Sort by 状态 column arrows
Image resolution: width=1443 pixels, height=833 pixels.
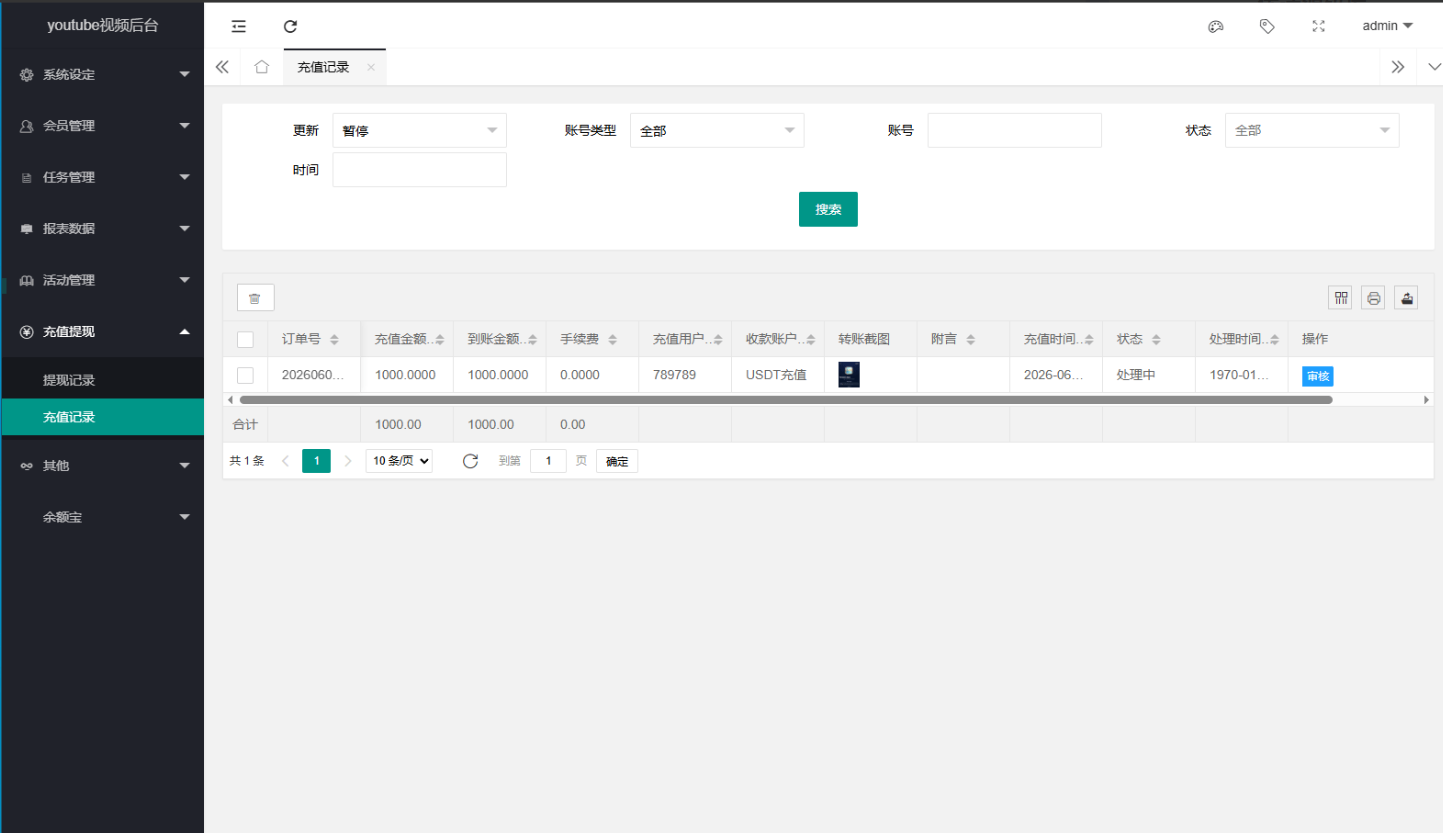[x=1156, y=340]
